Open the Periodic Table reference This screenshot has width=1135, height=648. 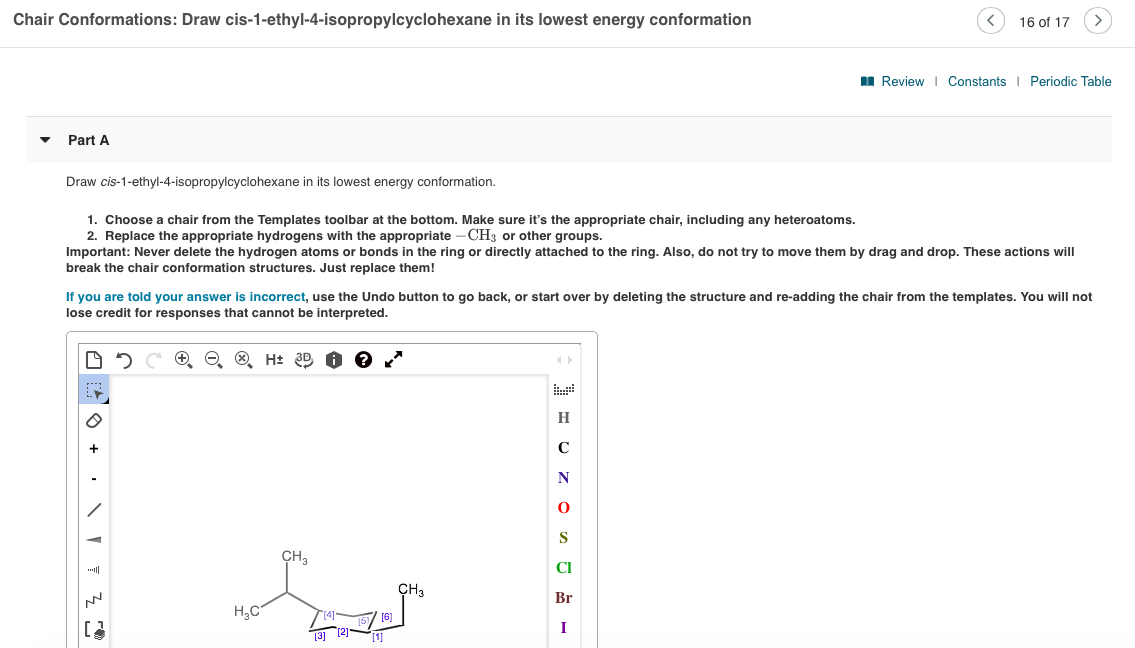(1071, 81)
